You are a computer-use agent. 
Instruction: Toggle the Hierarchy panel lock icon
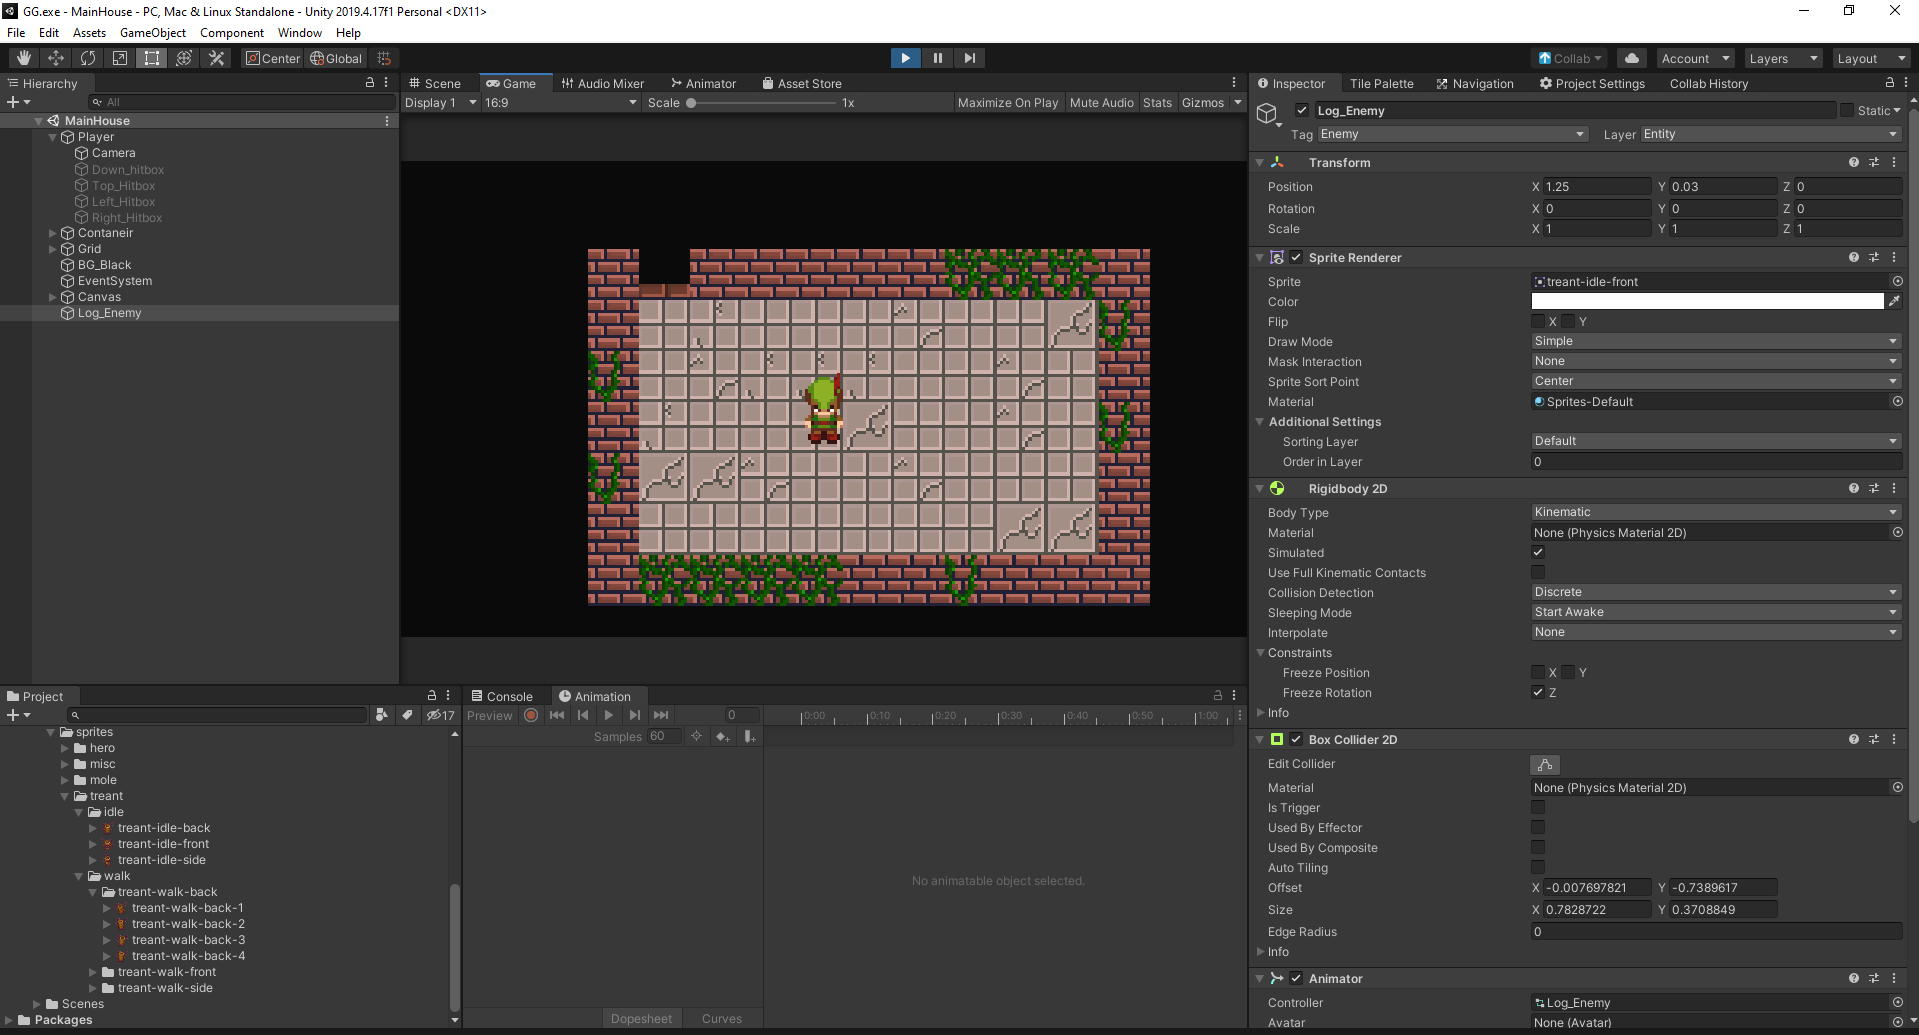click(x=369, y=83)
